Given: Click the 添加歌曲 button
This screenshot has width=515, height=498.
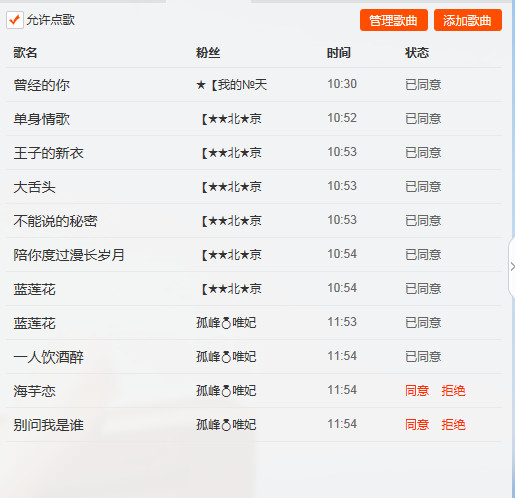Looking at the screenshot, I should [468, 20].
